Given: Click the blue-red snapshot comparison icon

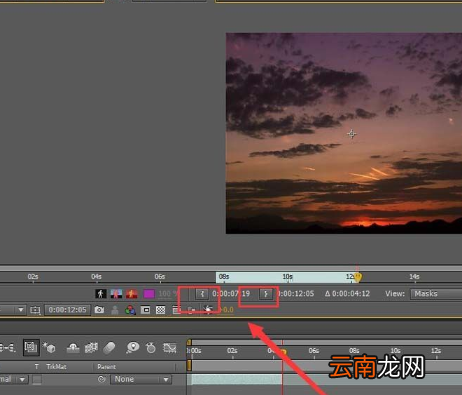Looking at the screenshot, I should pos(116,294).
